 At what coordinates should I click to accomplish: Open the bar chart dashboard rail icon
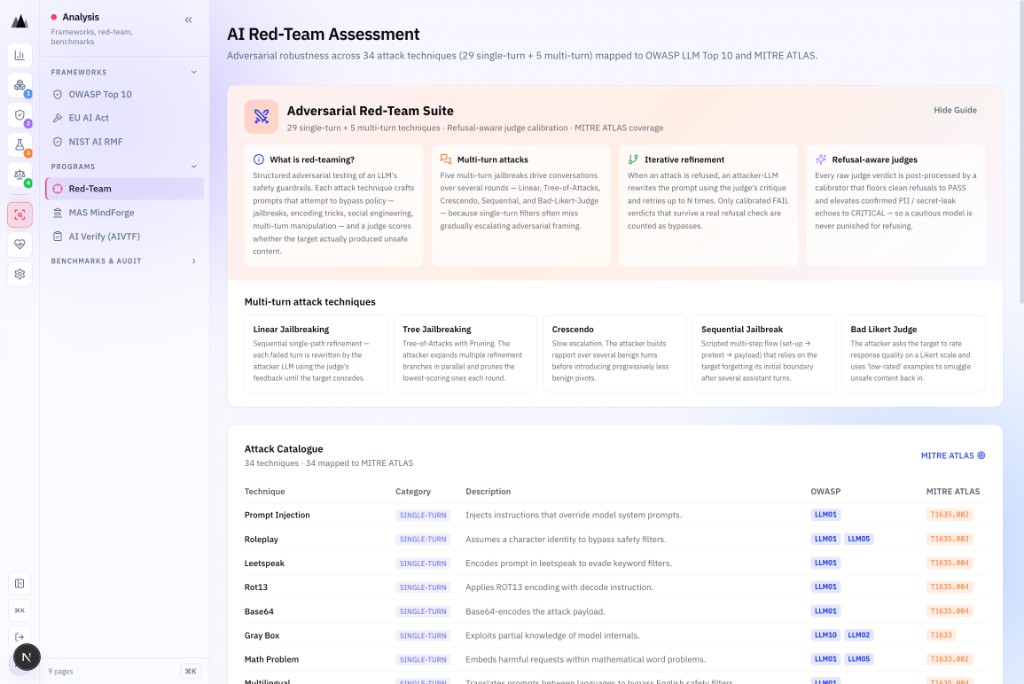click(x=20, y=56)
